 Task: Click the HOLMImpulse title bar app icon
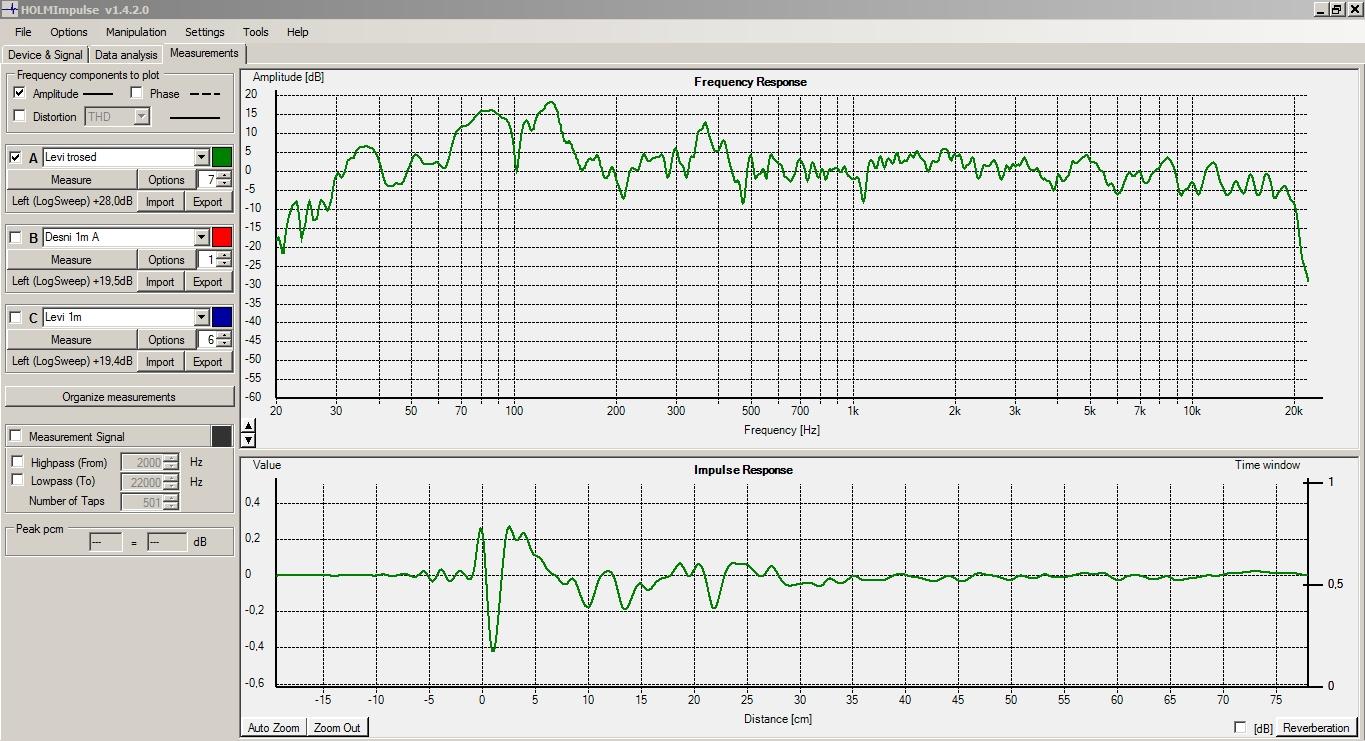(x=10, y=9)
